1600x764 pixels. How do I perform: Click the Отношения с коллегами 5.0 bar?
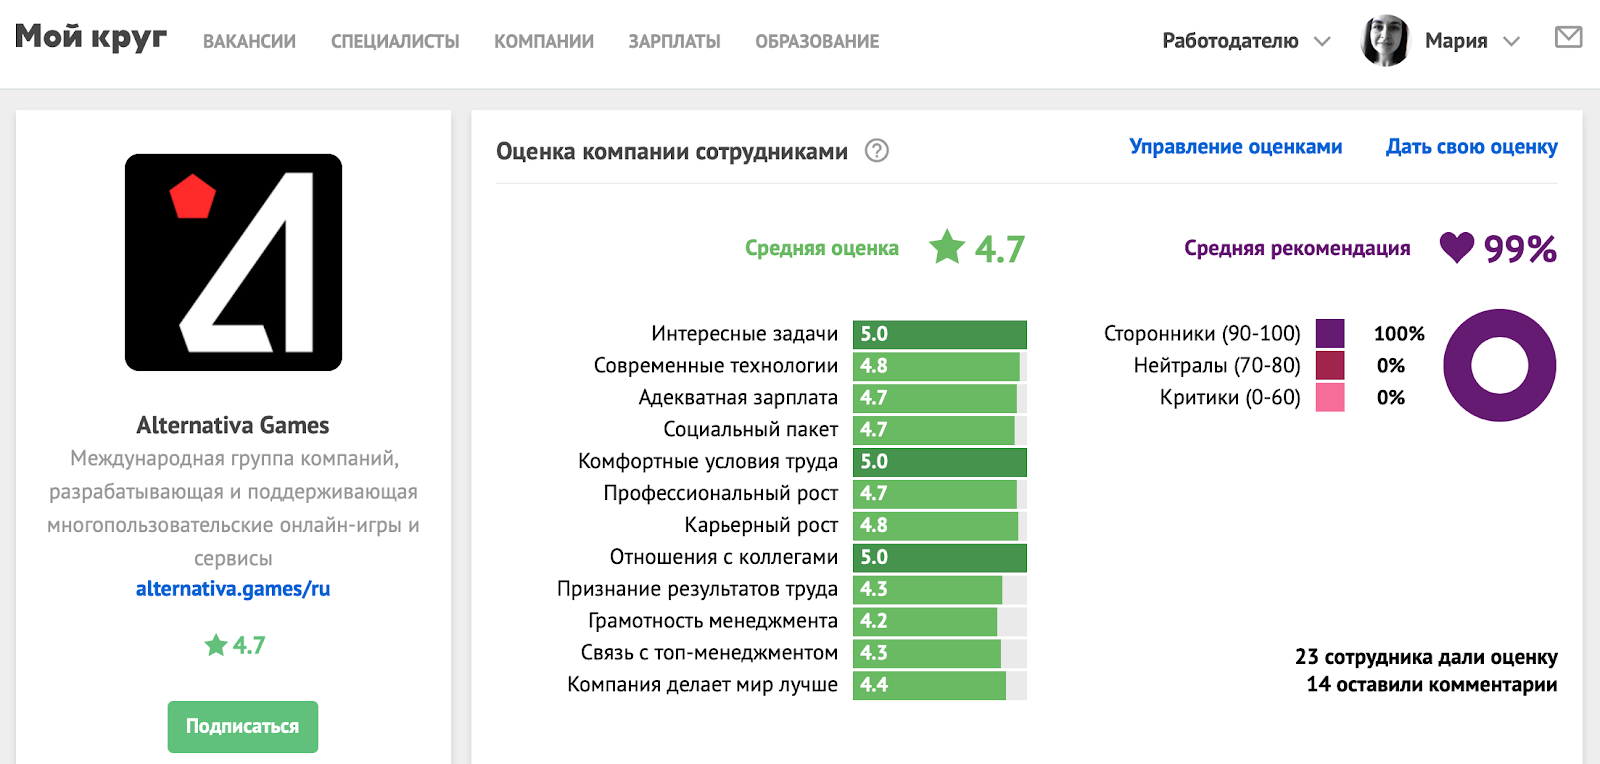click(x=940, y=558)
